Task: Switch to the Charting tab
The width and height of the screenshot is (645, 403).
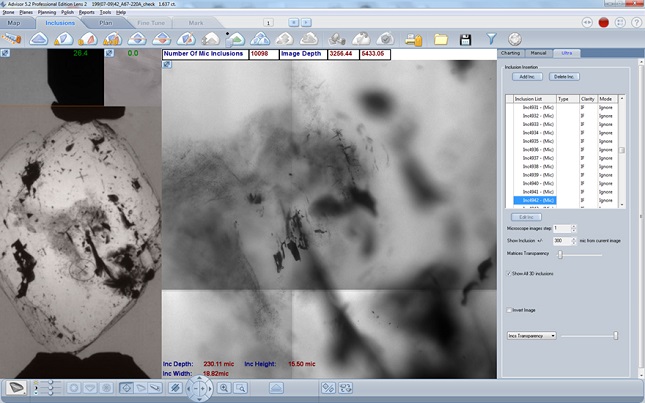Action: coord(510,53)
